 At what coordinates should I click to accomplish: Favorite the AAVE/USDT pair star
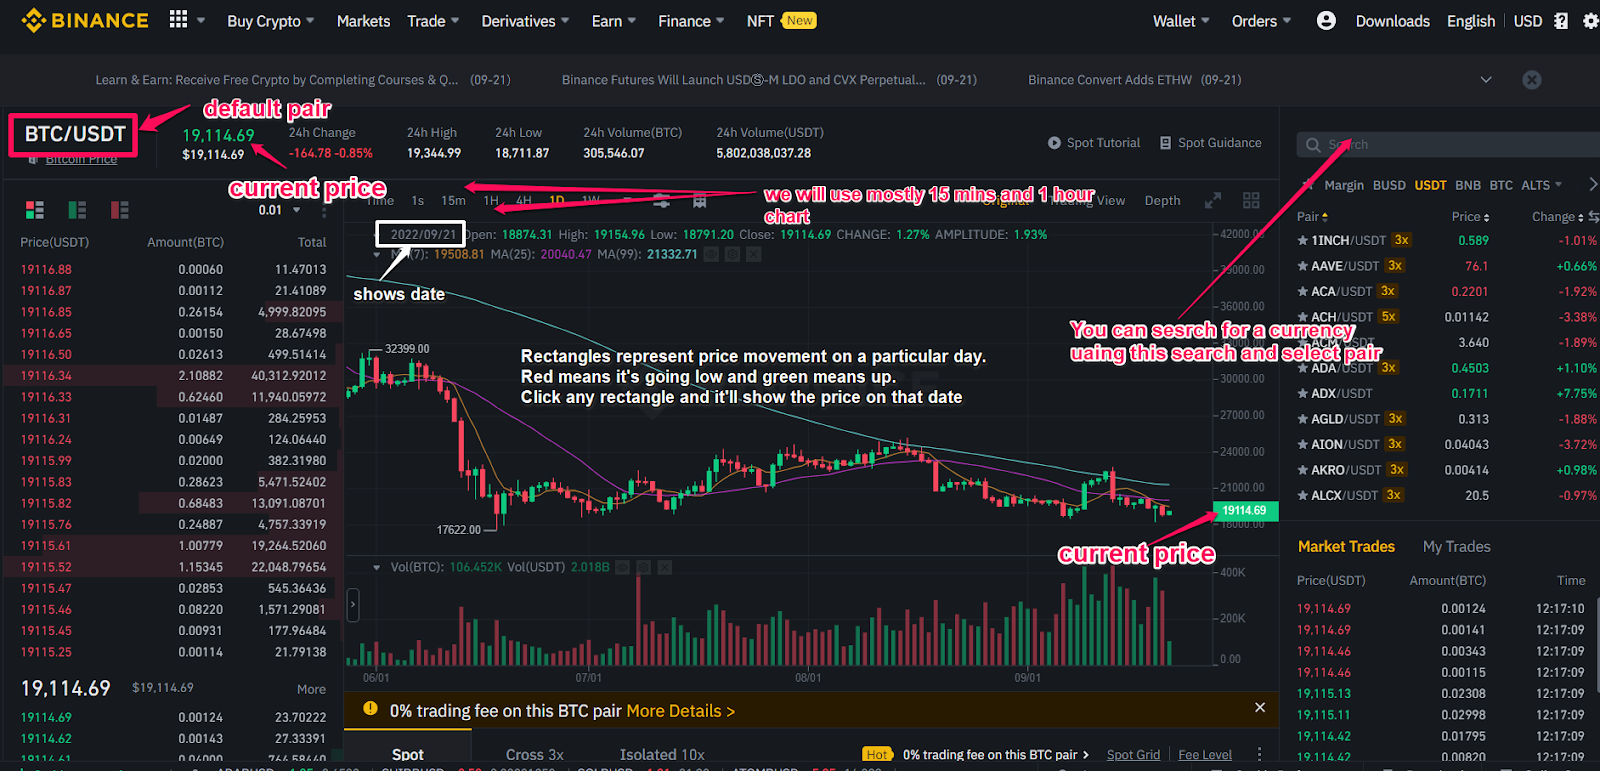click(x=1302, y=266)
